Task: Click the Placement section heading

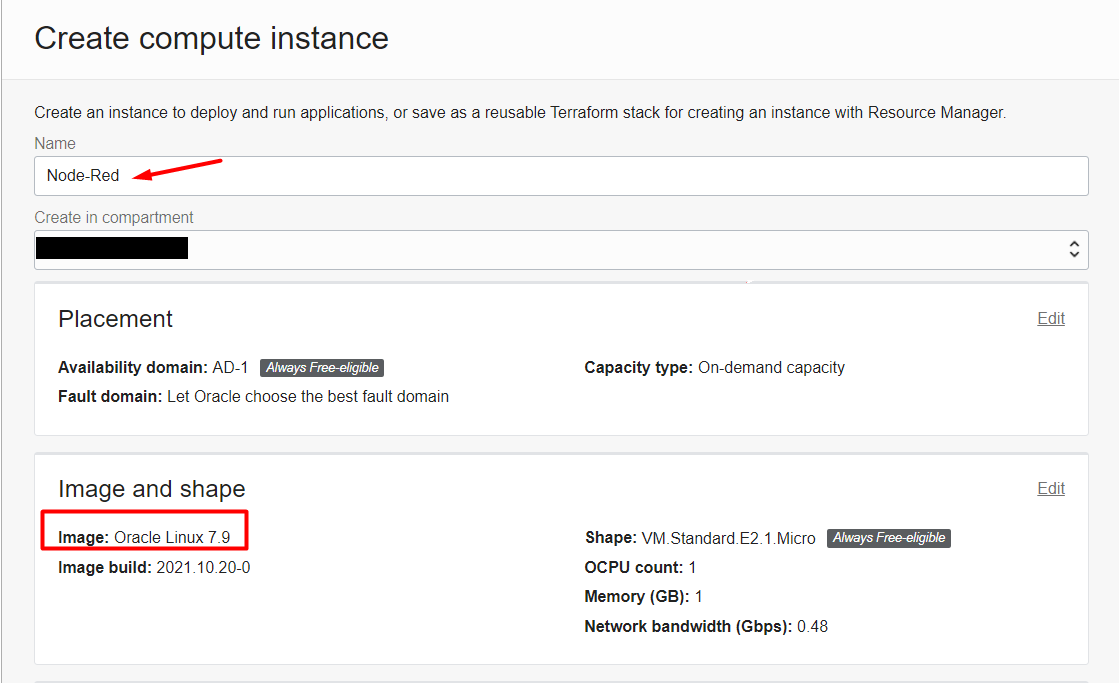Action: point(115,319)
